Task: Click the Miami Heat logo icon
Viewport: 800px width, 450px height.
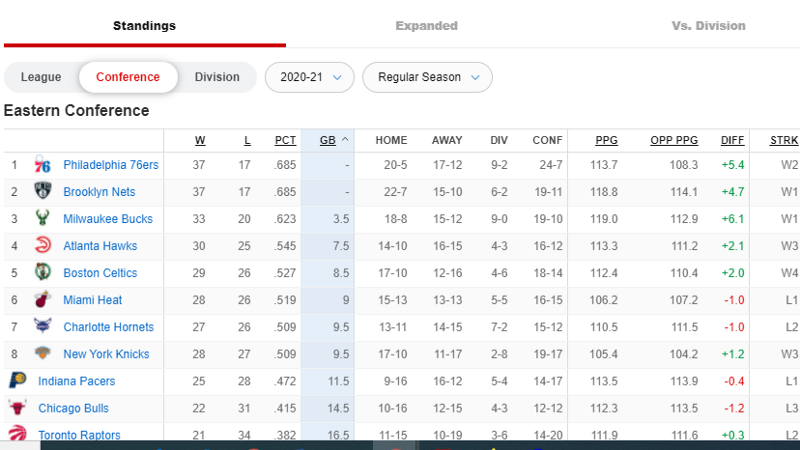Action: click(42, 299)
